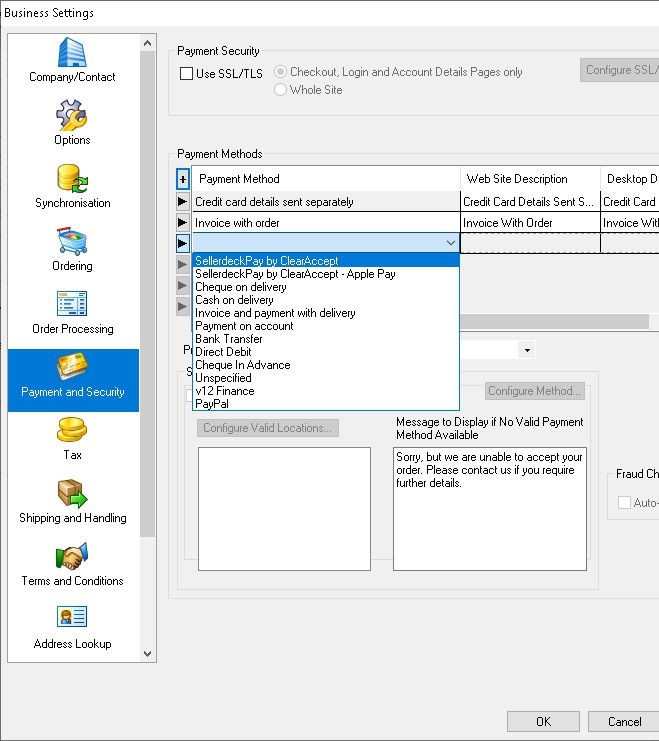The image size is (659, 741).
Task: Click the Payment Method column header
Action: 326,179
